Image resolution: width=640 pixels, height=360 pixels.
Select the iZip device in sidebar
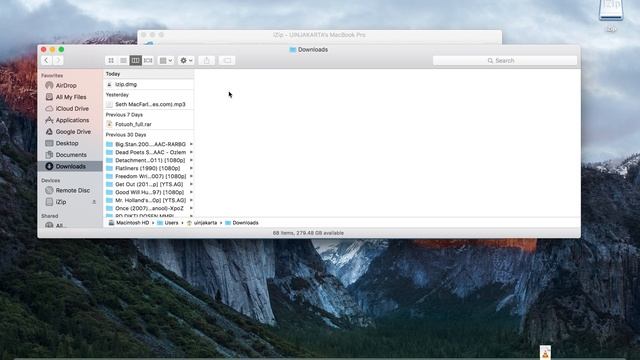pos(61,202)
